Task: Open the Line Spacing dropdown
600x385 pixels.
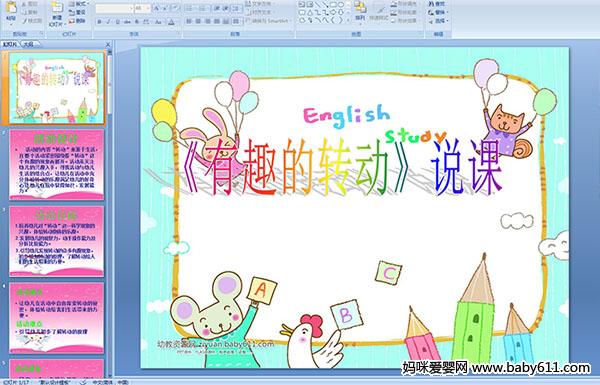Action: (237, 8)
